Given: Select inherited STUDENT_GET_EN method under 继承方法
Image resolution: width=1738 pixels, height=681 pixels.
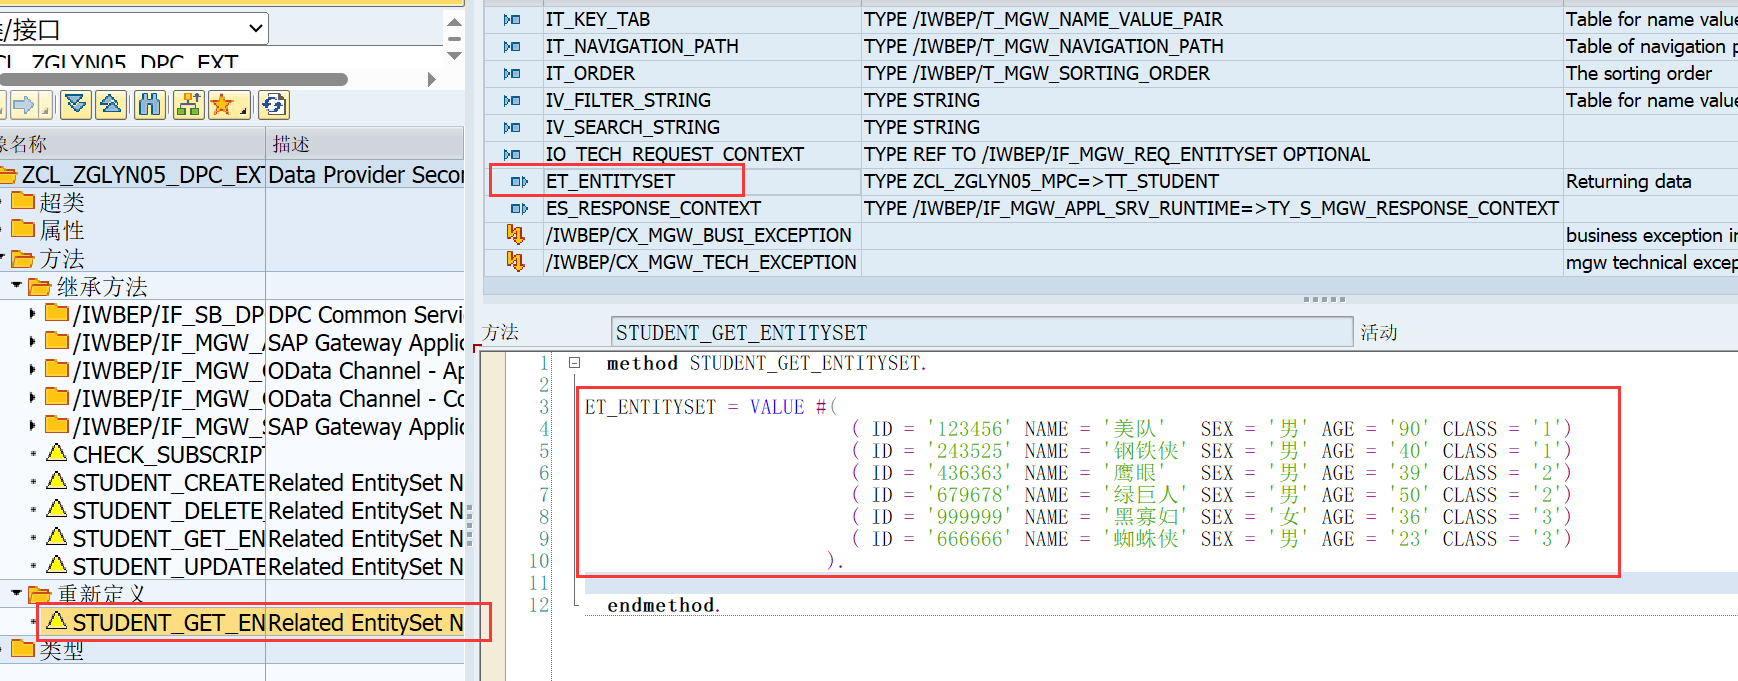Looking at the screenshot, I should tap(168, 539).
